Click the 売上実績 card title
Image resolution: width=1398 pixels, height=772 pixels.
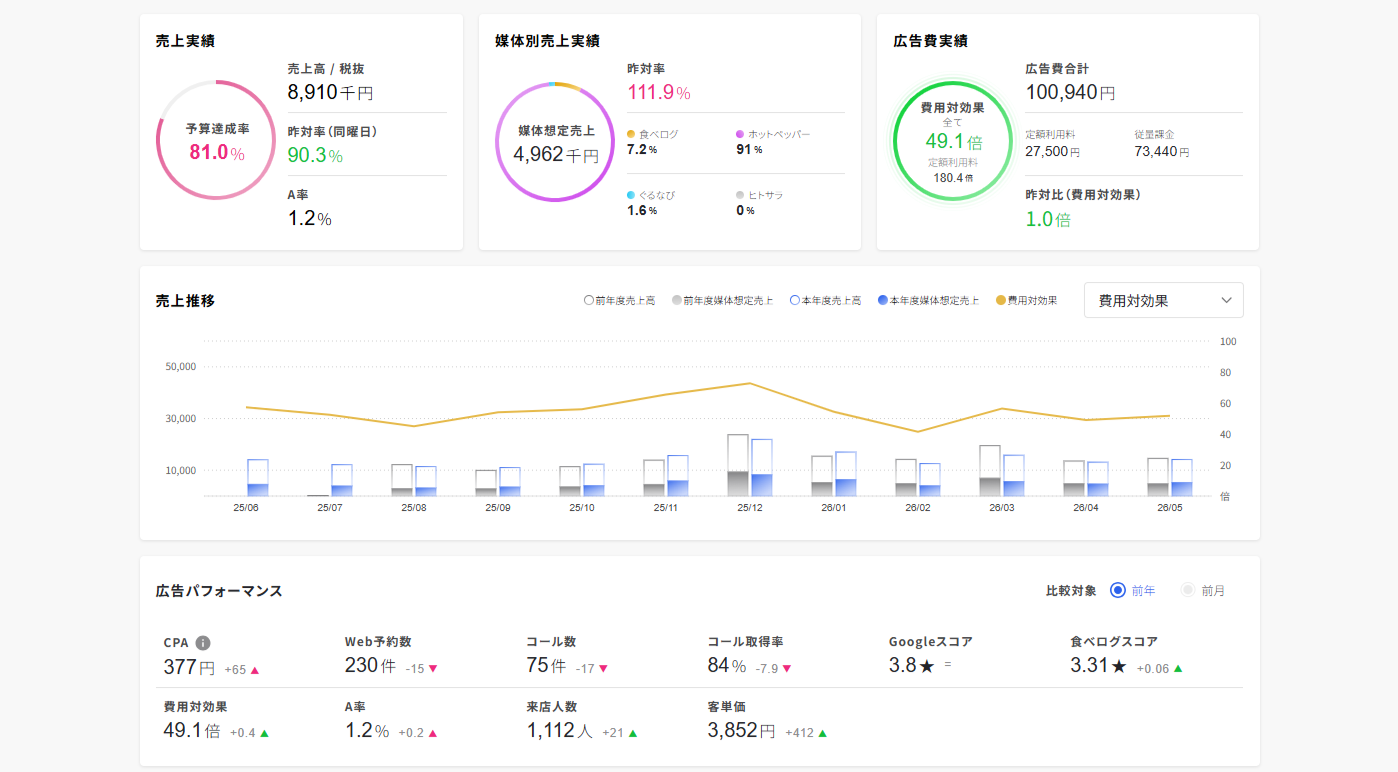pos(185,41)
